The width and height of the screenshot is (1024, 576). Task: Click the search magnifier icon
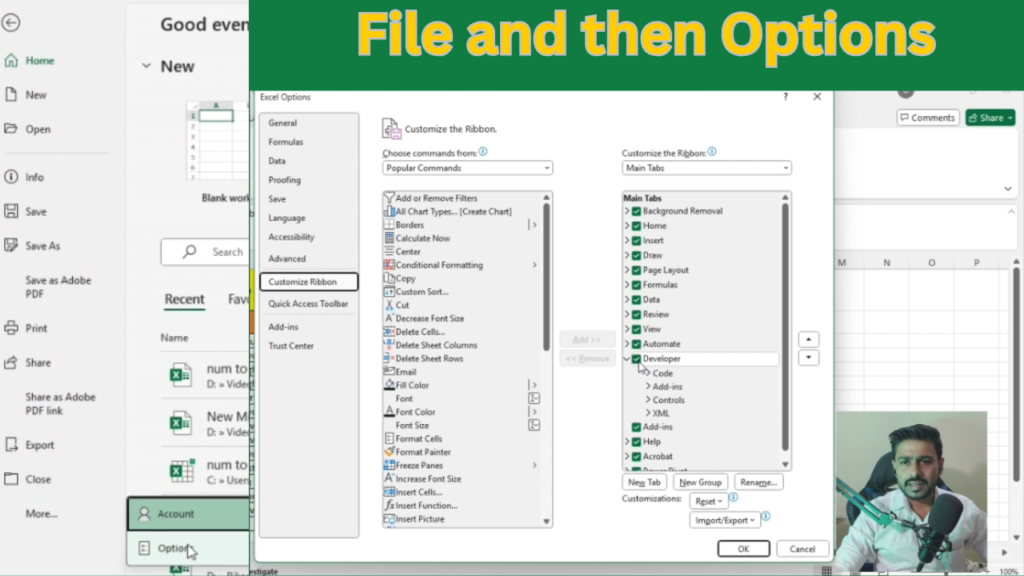click(x=189, y=251)
